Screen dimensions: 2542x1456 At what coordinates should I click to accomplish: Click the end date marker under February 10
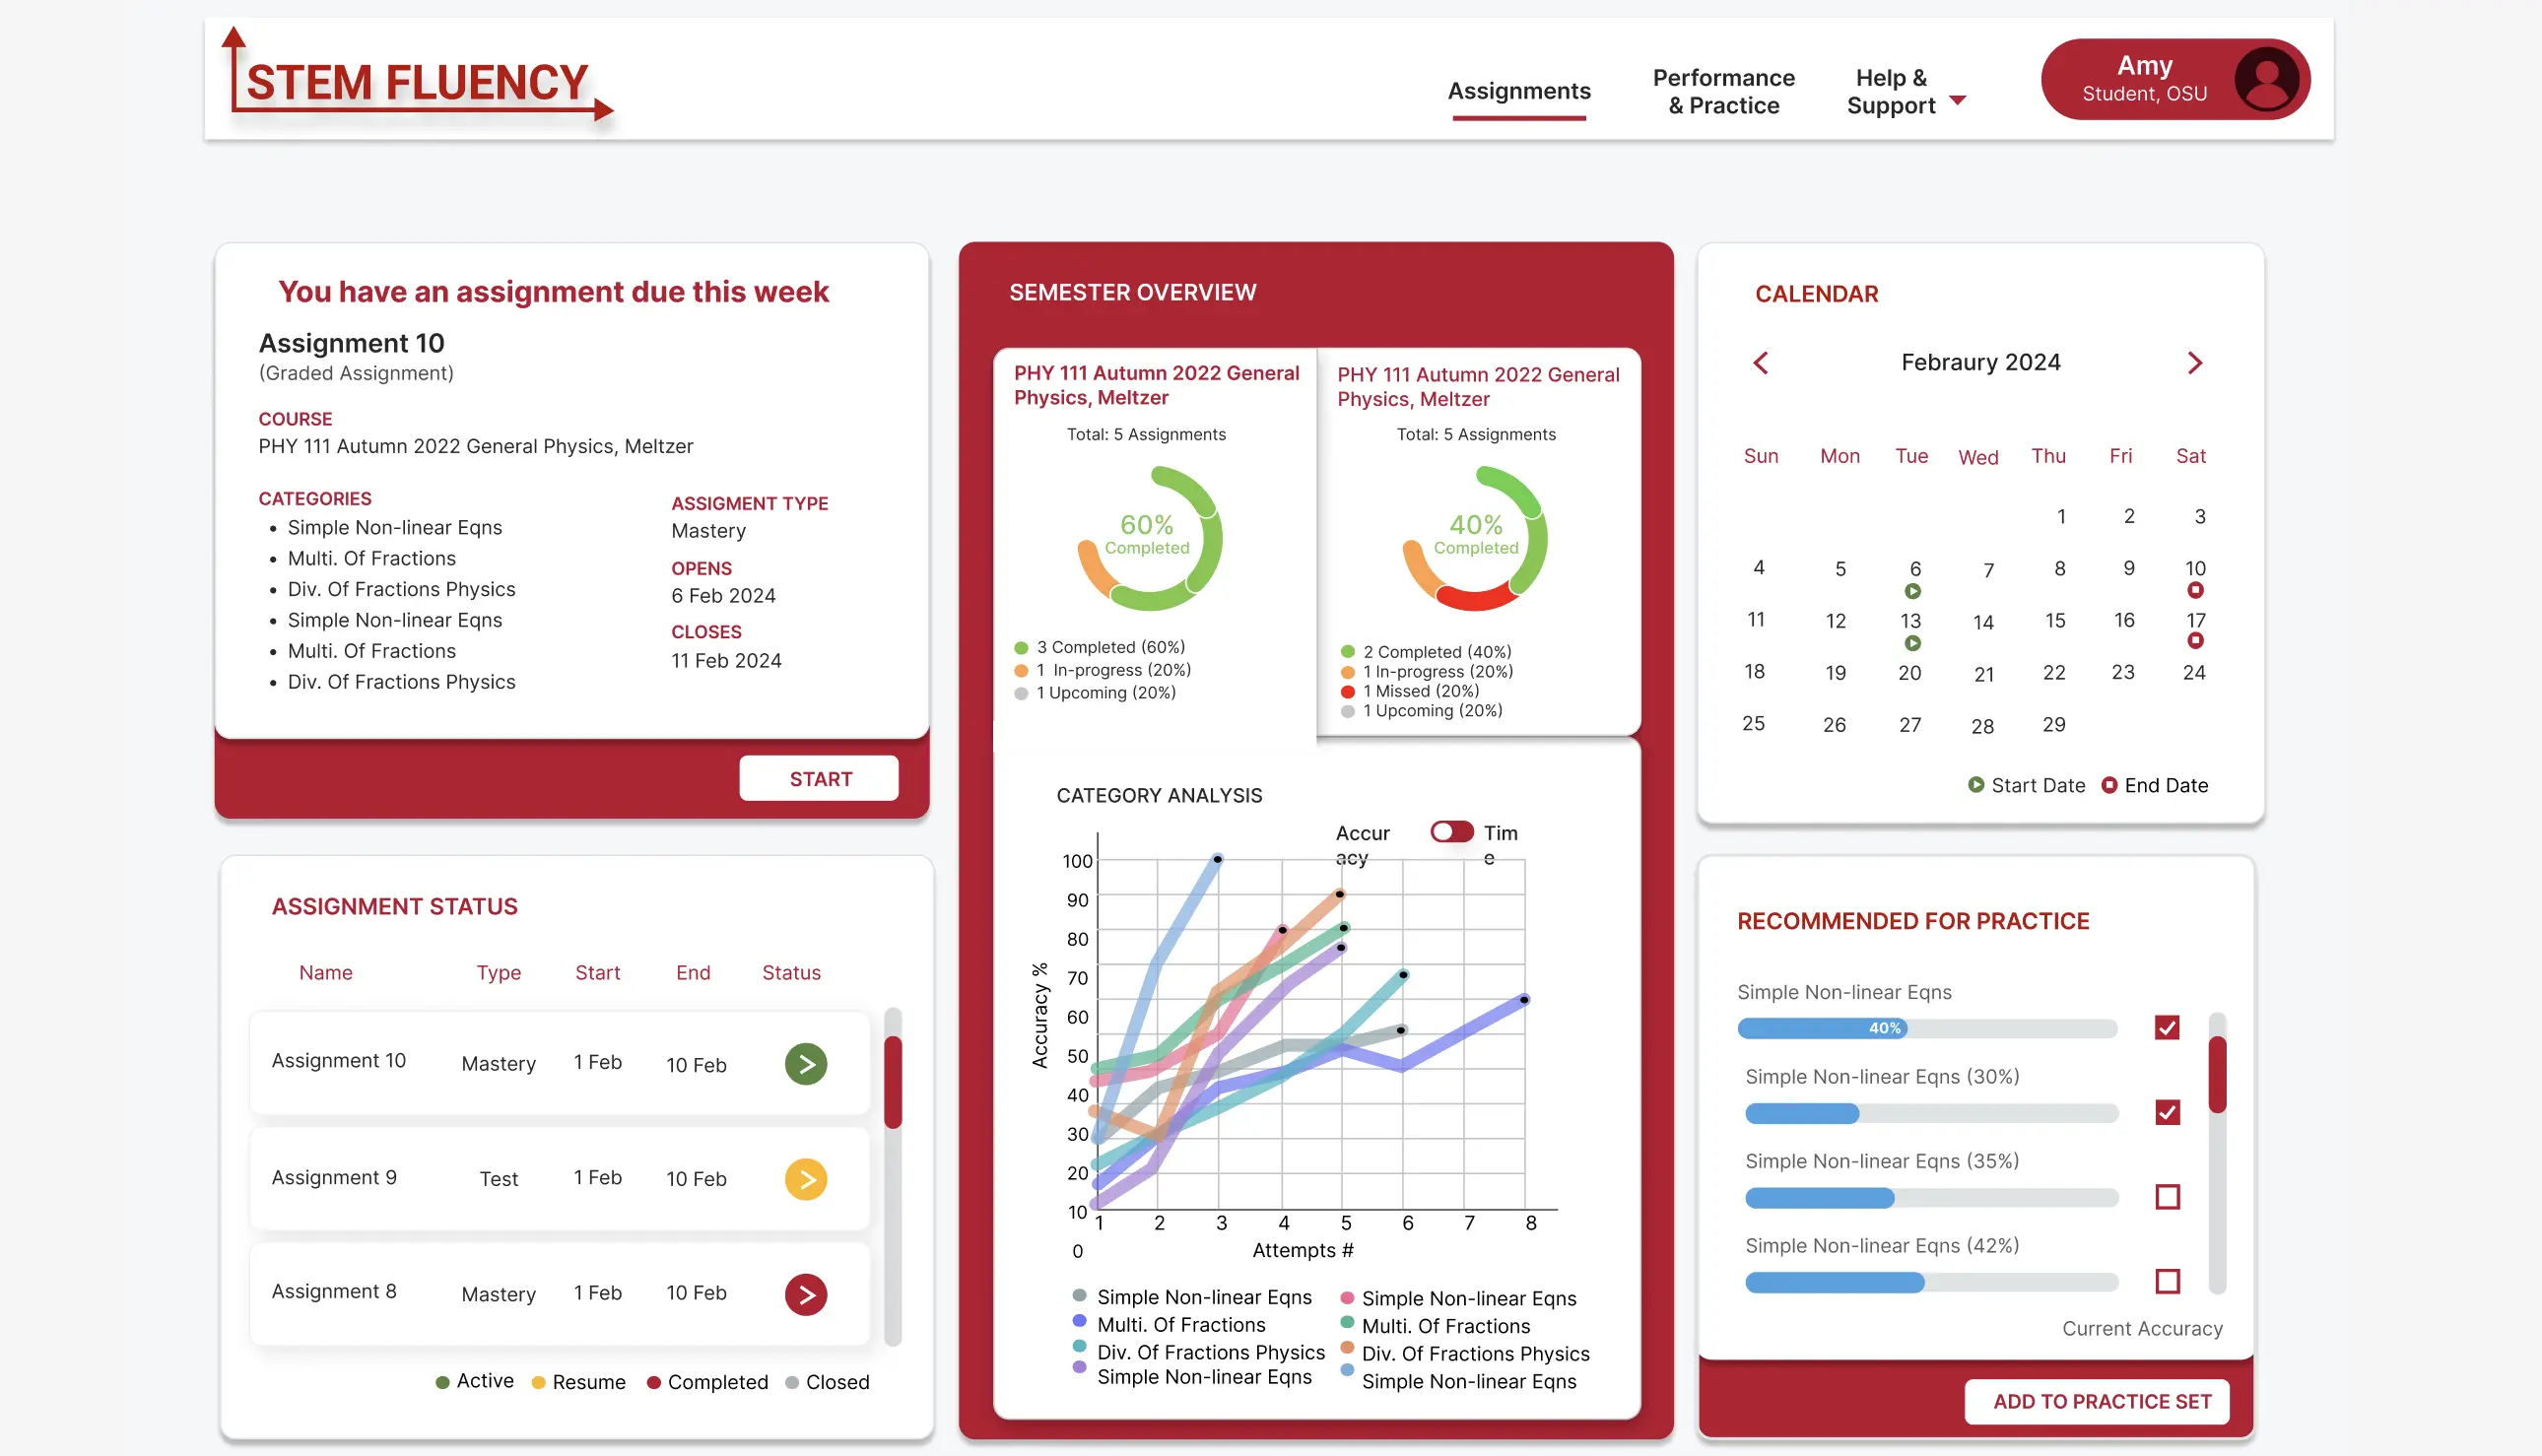[x=2196, y=590]
